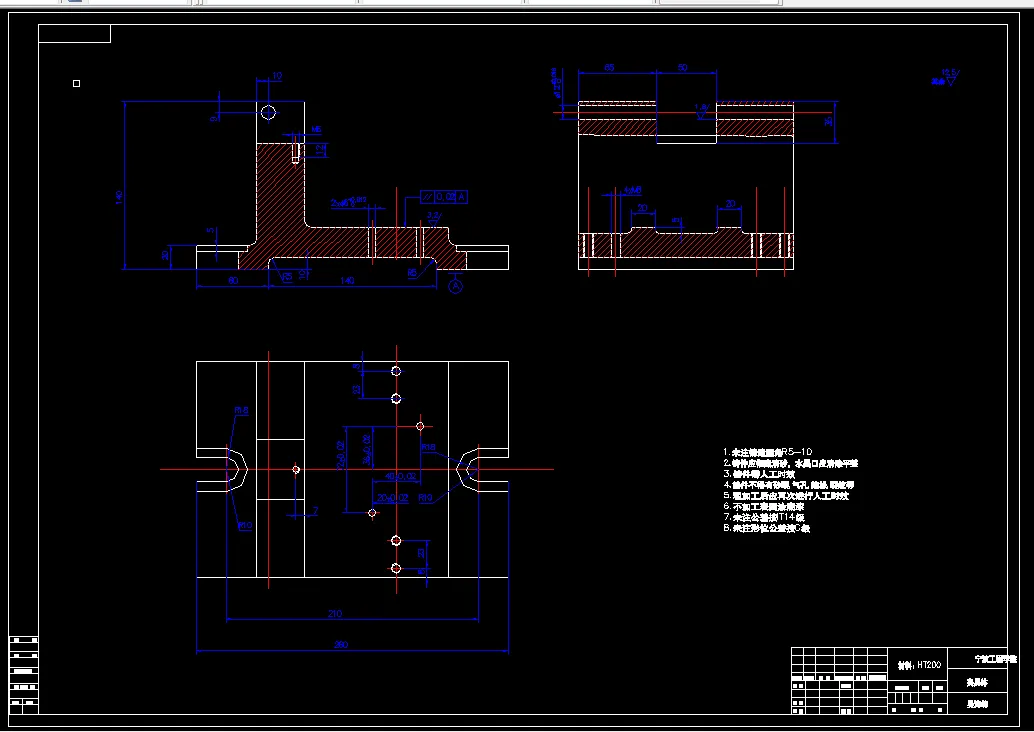The height and width of the screenshot is (732, 1034).
Task: Click the 2xØ6 hole tolerance callout in front view
Action: click(x=349, y=202)
